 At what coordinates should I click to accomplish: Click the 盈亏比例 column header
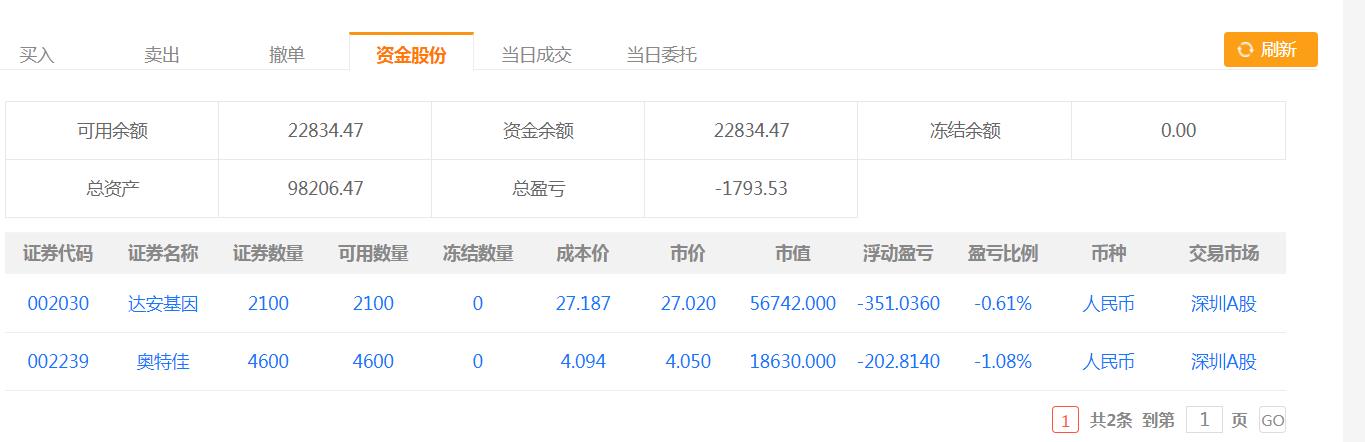click(1003, 253)
